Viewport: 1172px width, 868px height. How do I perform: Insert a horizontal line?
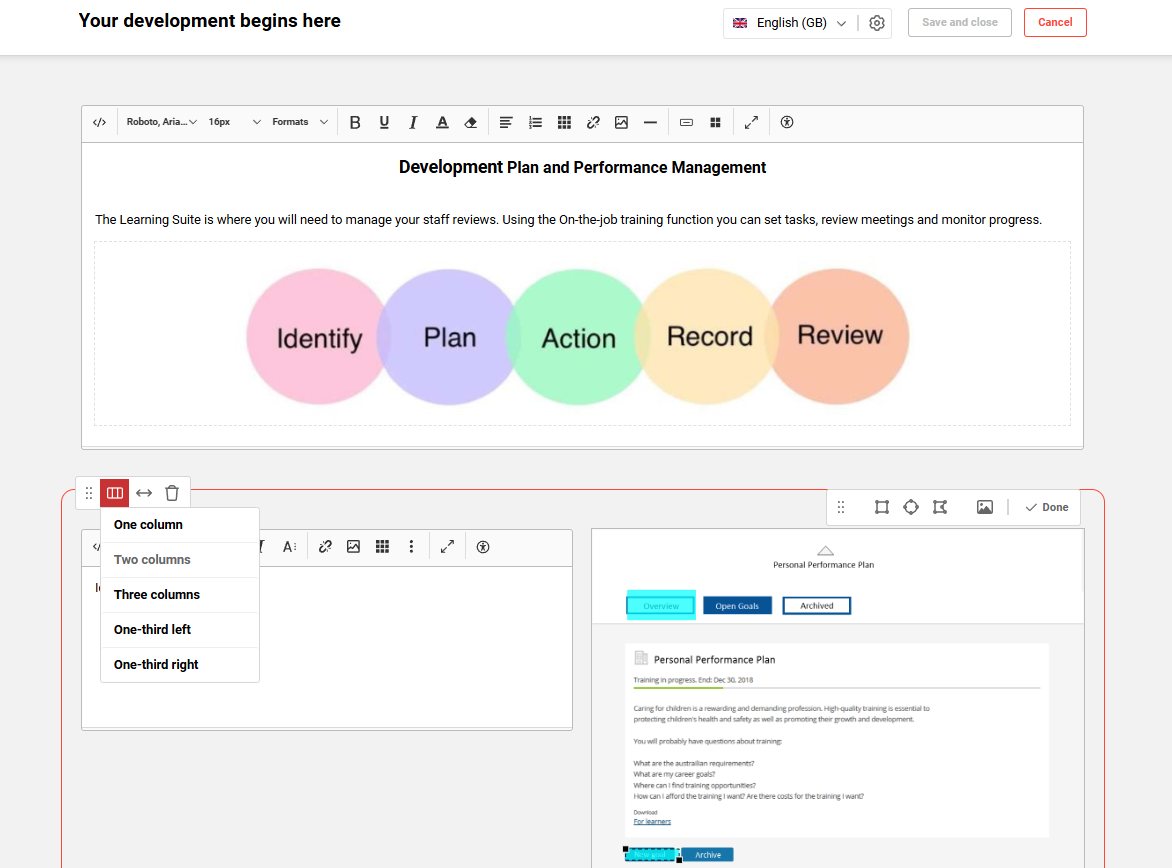point(650,122)
